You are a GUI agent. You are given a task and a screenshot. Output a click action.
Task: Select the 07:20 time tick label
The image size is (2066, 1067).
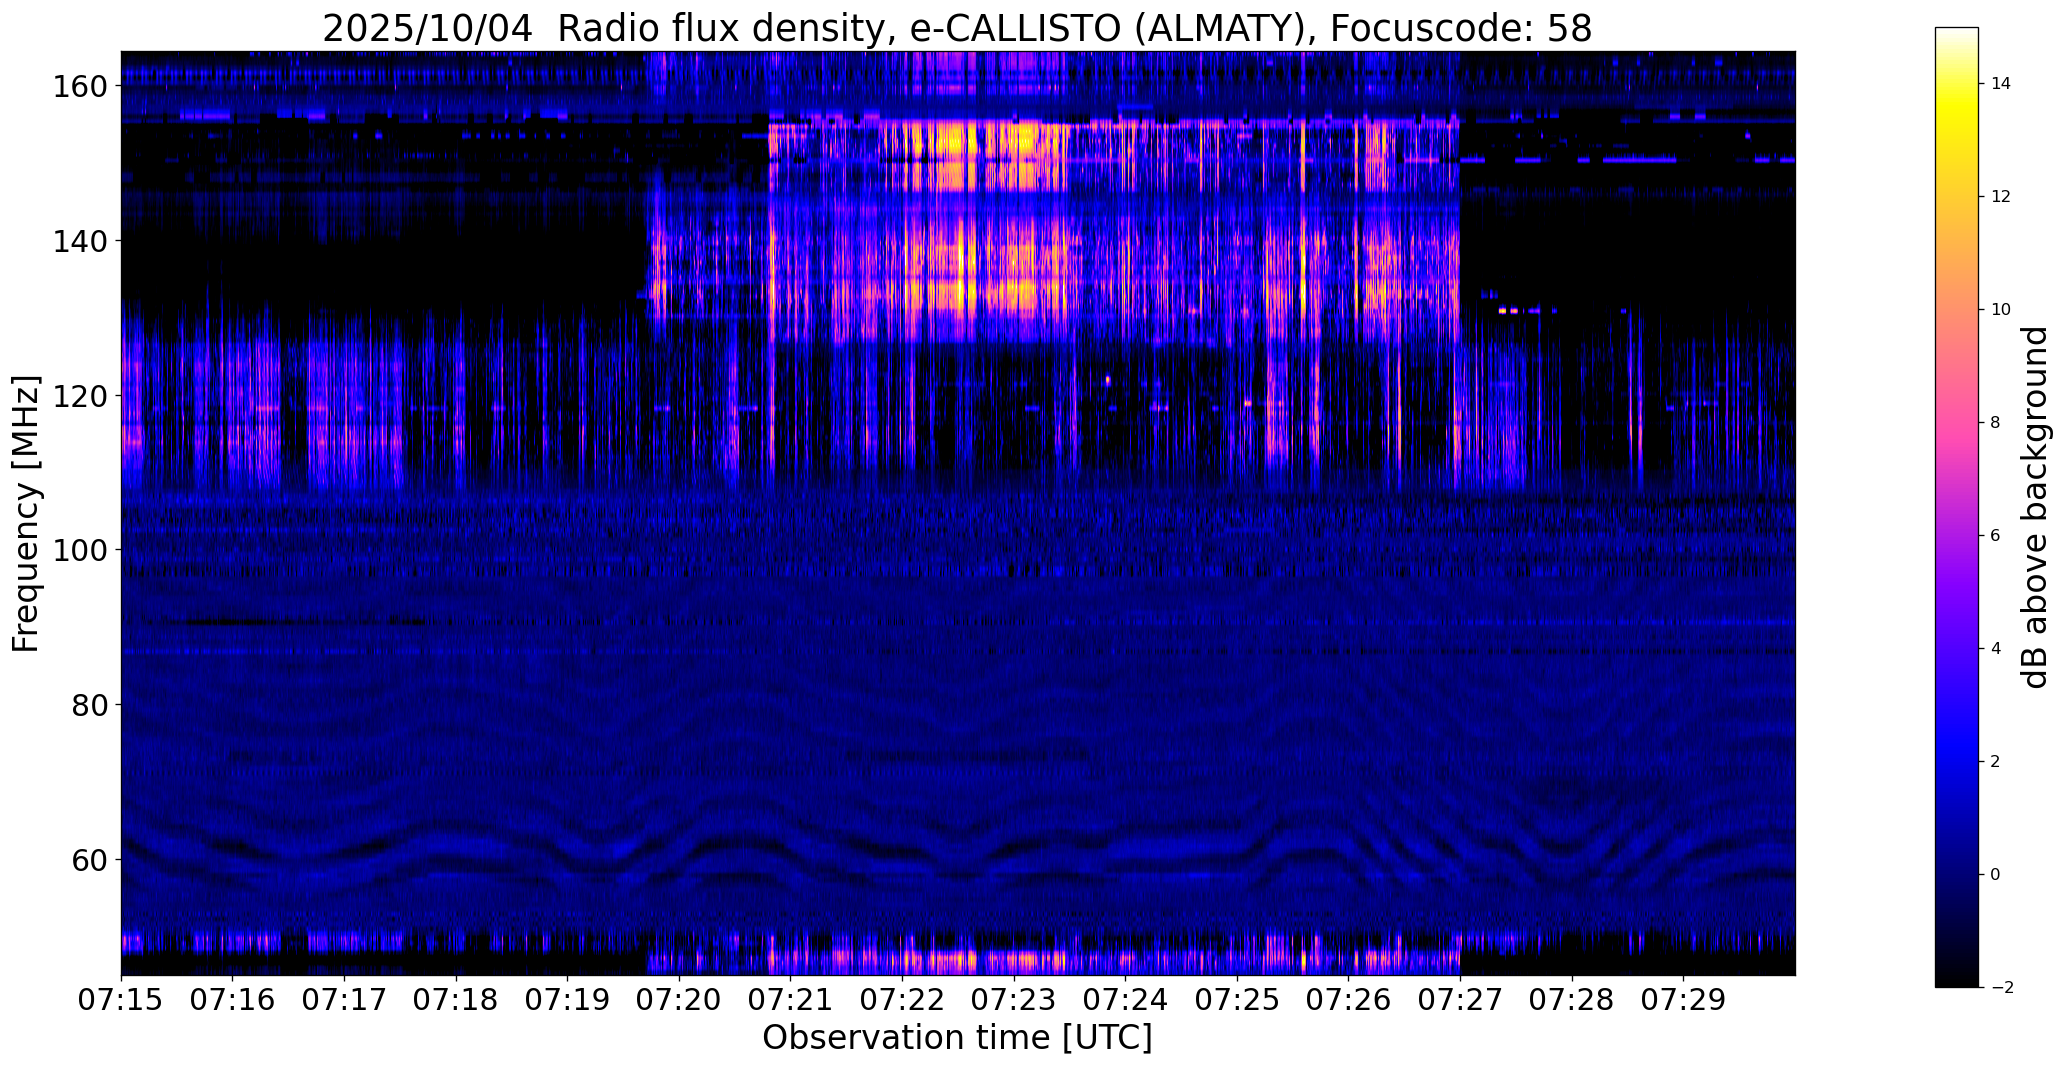[679, 1001]
